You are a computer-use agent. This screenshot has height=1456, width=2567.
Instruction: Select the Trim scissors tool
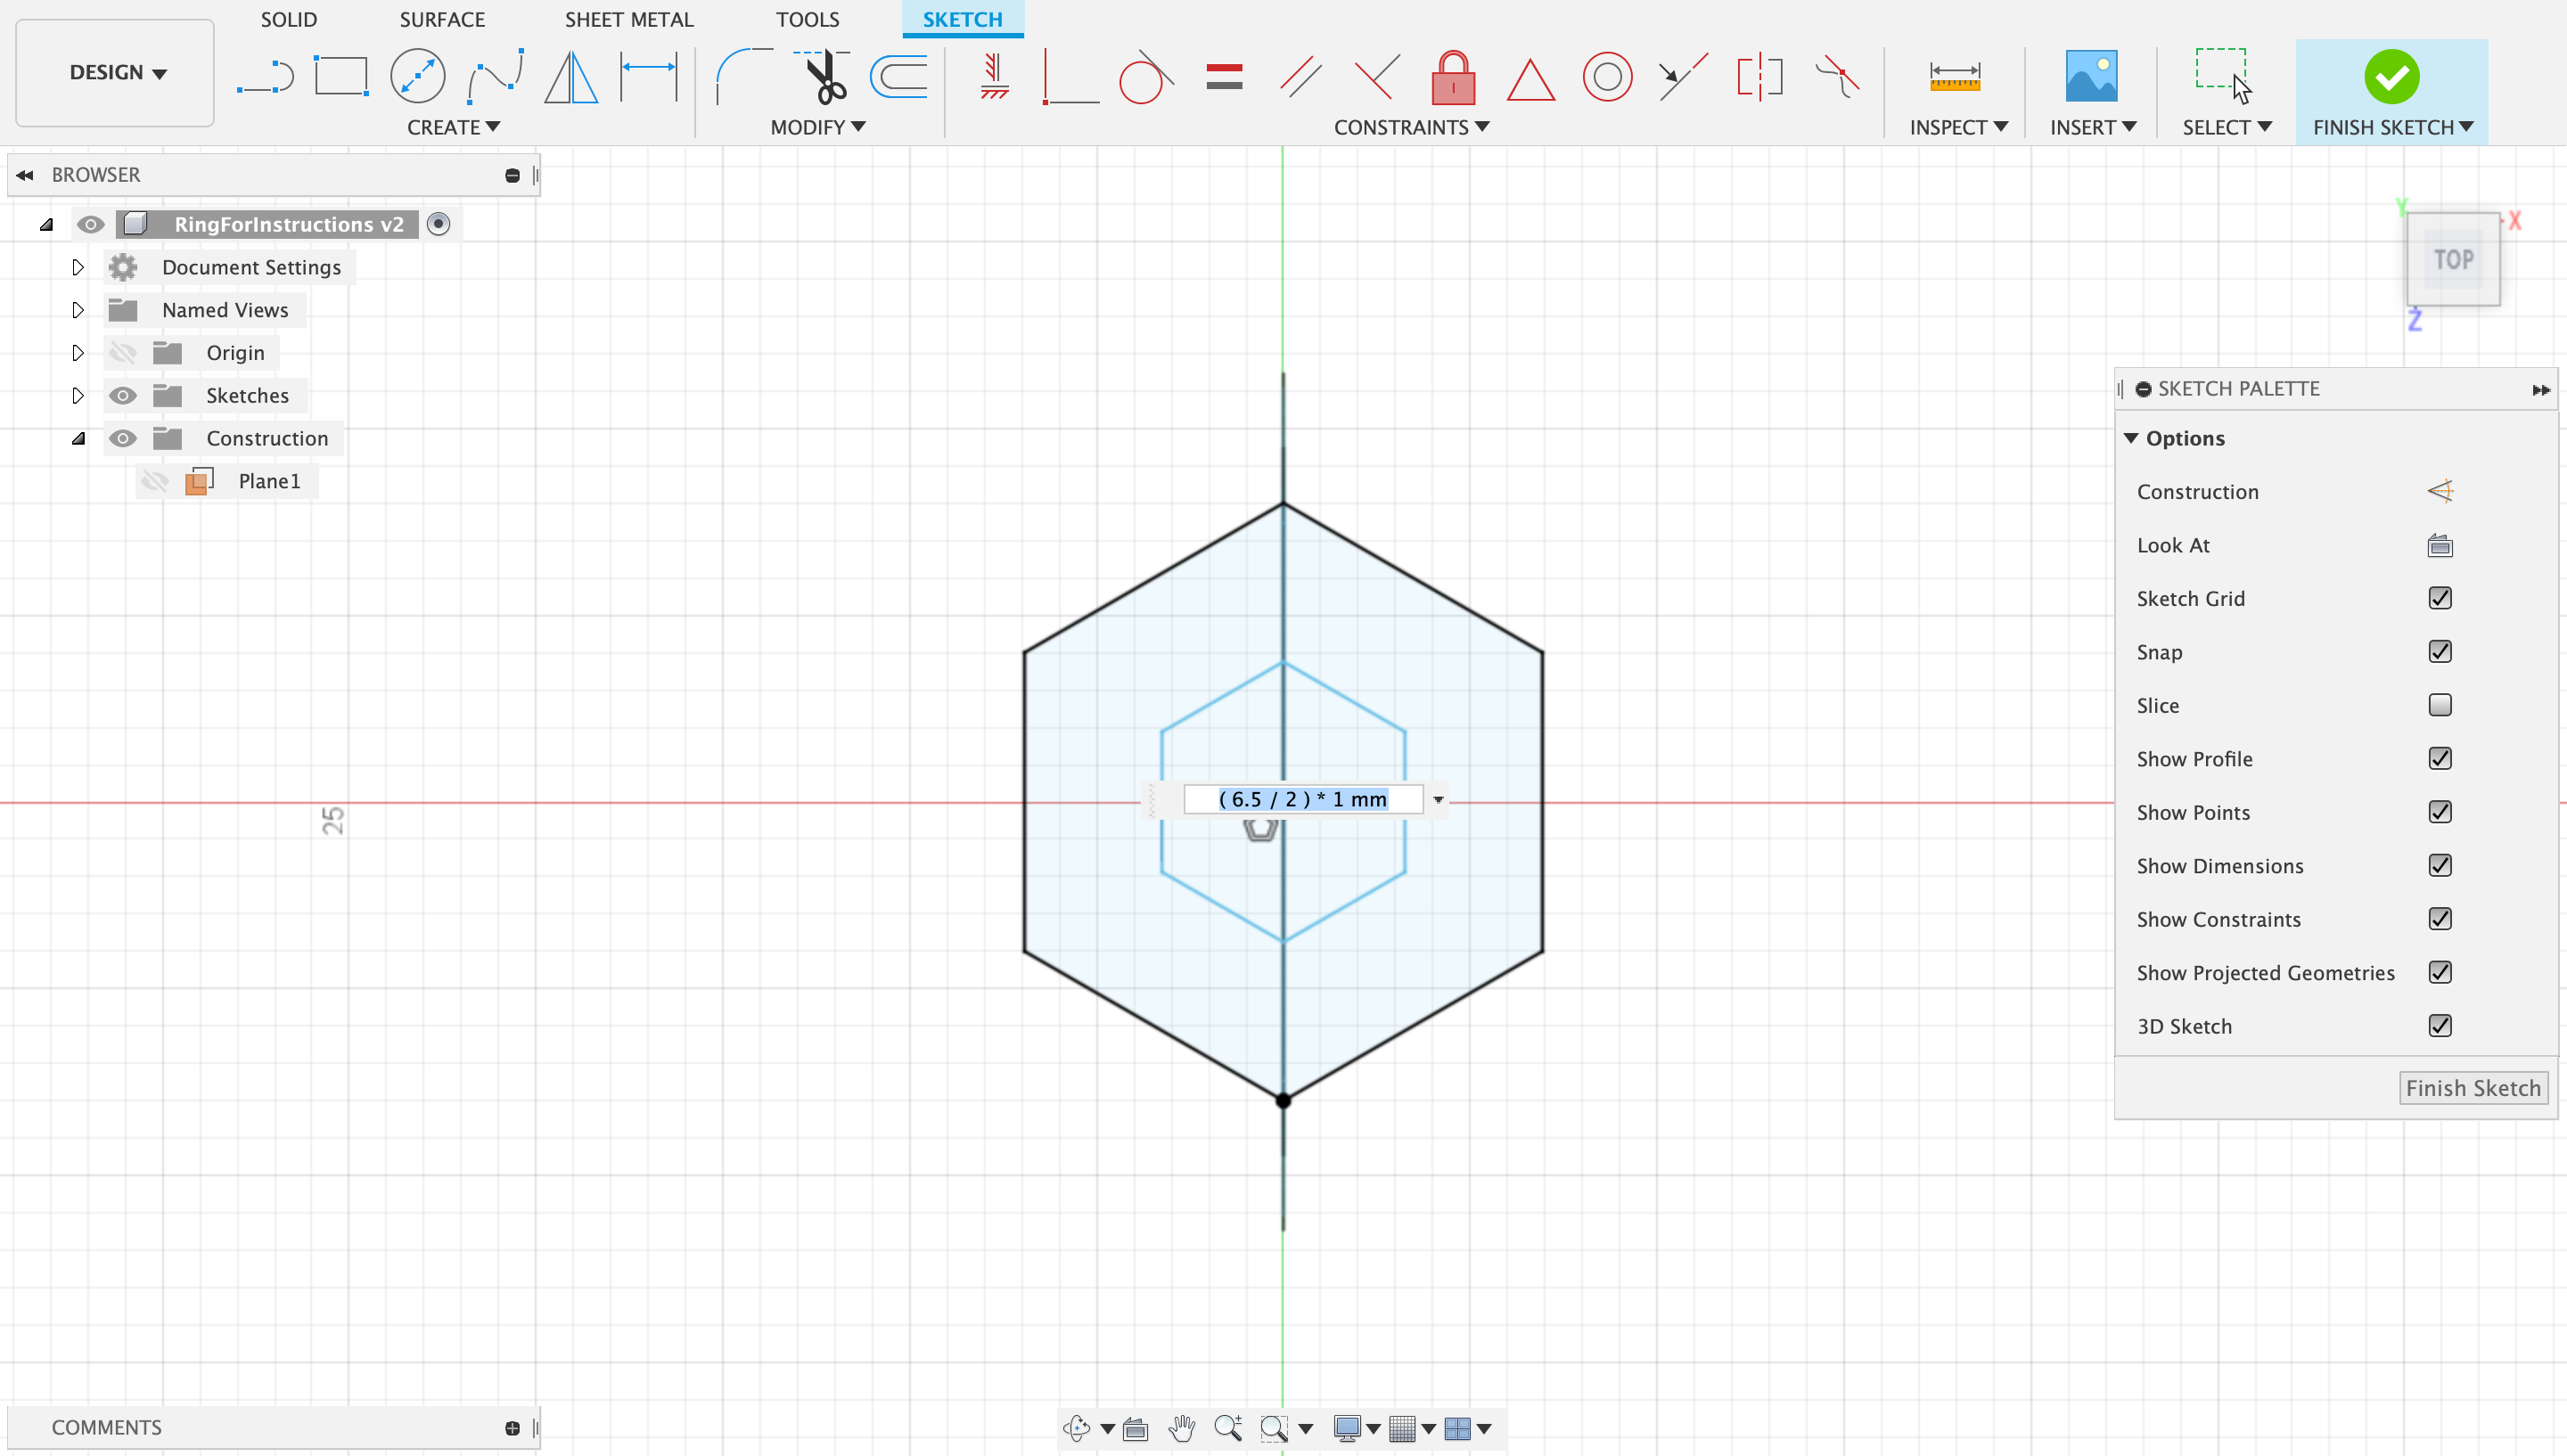click(x=825, y=77)
